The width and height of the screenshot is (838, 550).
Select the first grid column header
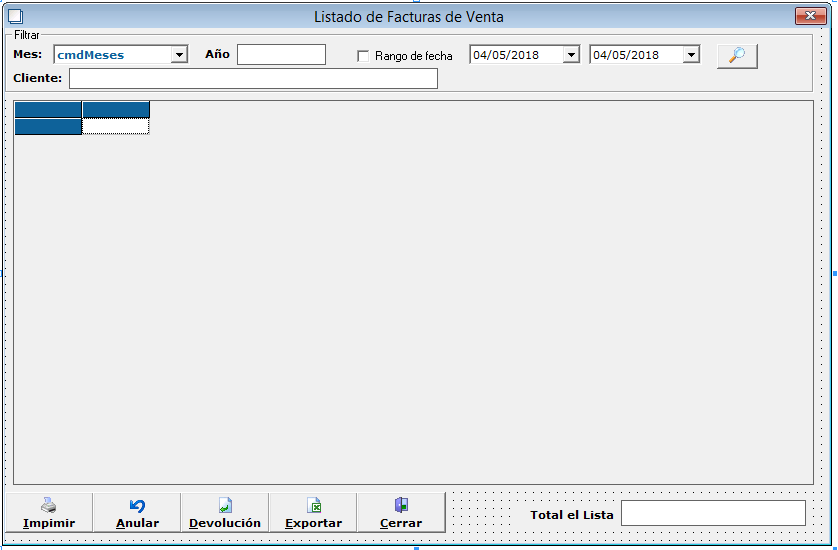pos(48,109)
